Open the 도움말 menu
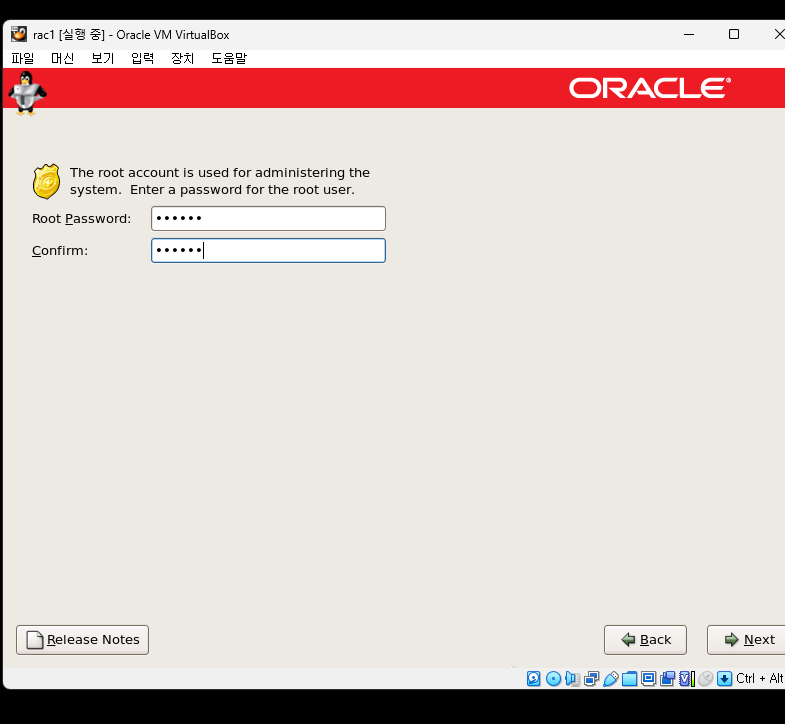The image size is (785, 724). pyautogui.click(x=229, y=59)
